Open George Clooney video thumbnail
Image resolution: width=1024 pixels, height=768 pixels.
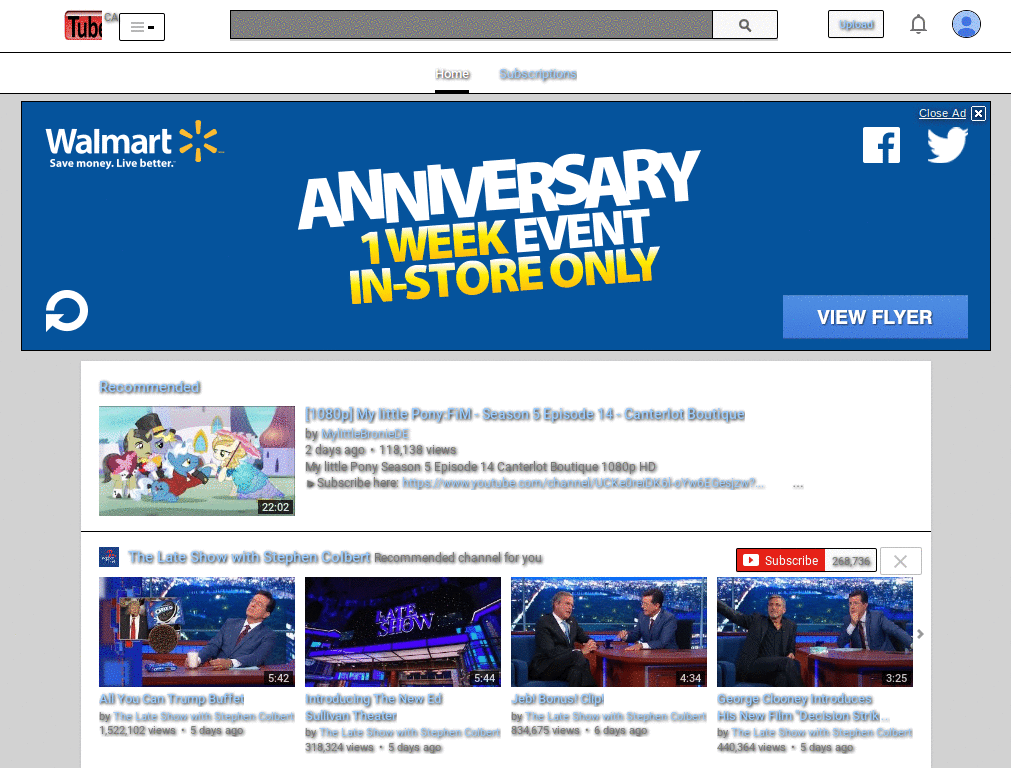tap(815, 632)
